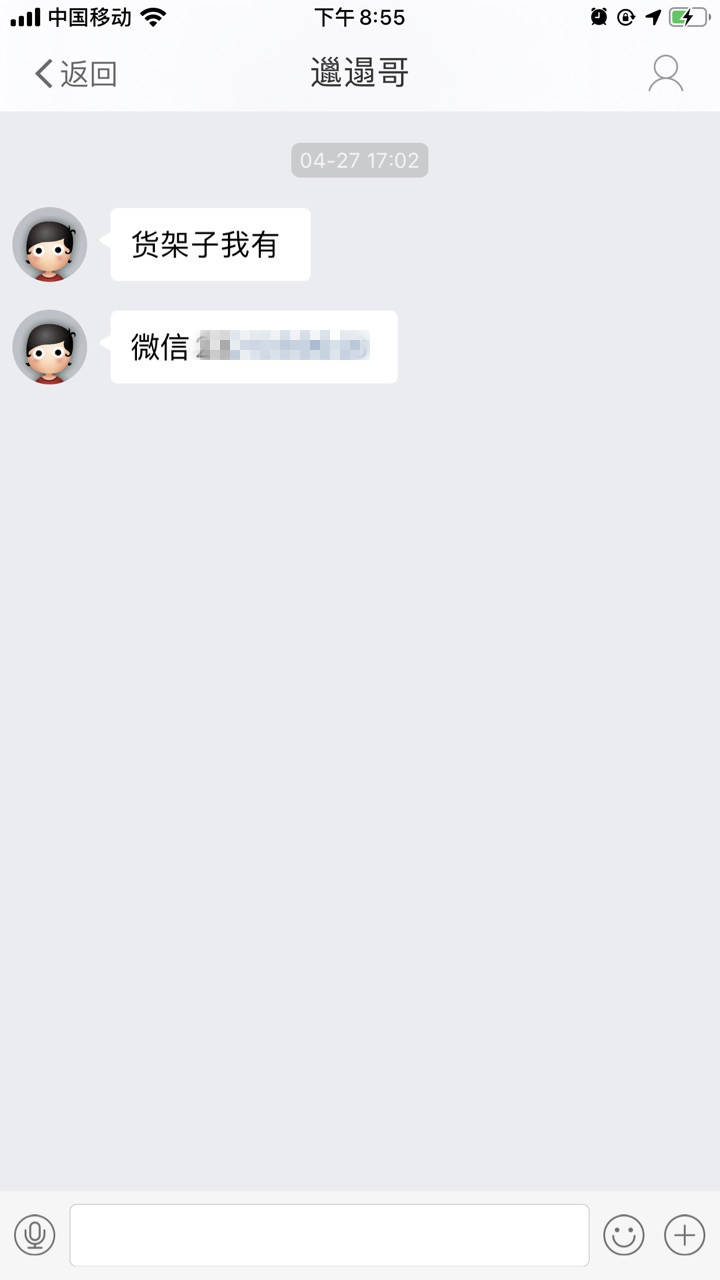This screenshot has width=720, height=1280.
Task: Select the 微信 message bubble
Action: 252,347
